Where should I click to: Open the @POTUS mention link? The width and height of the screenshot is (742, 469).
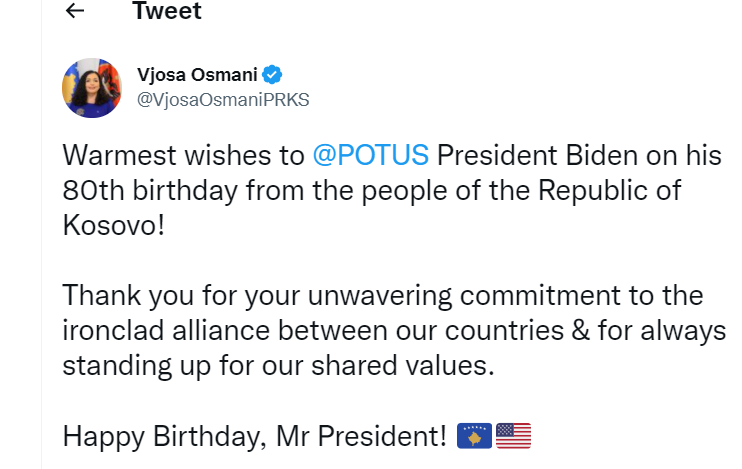tap(370, 156)
